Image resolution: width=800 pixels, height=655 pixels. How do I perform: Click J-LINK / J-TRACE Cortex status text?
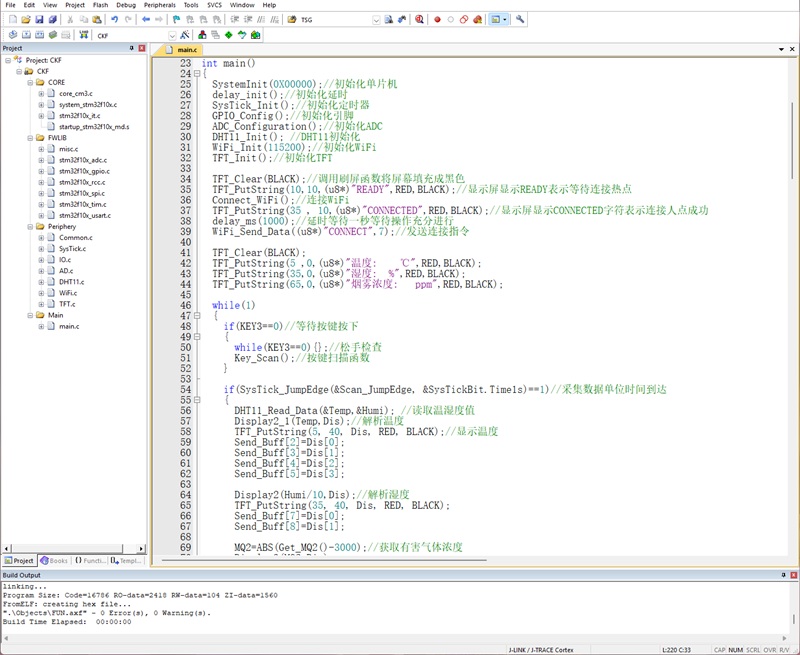point(541,650)
